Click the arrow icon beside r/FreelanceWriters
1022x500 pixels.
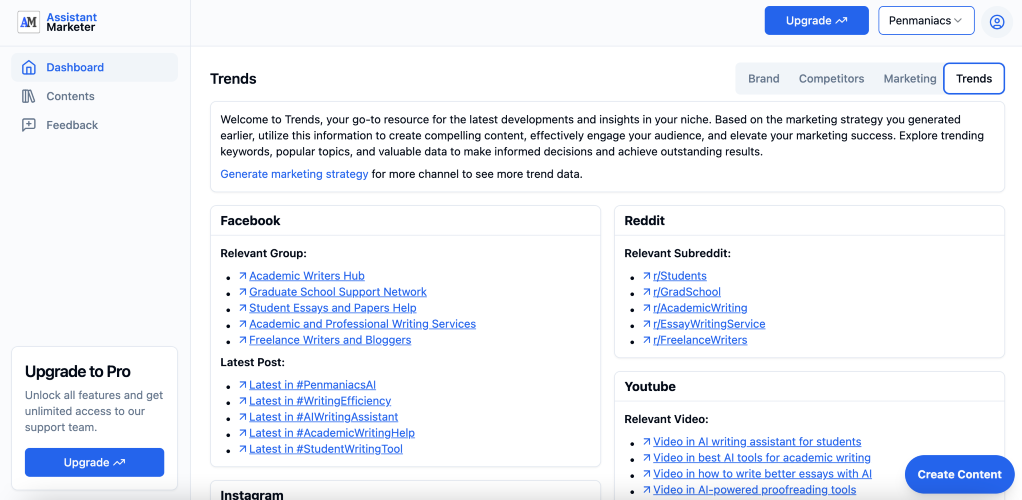click(647, 340)
